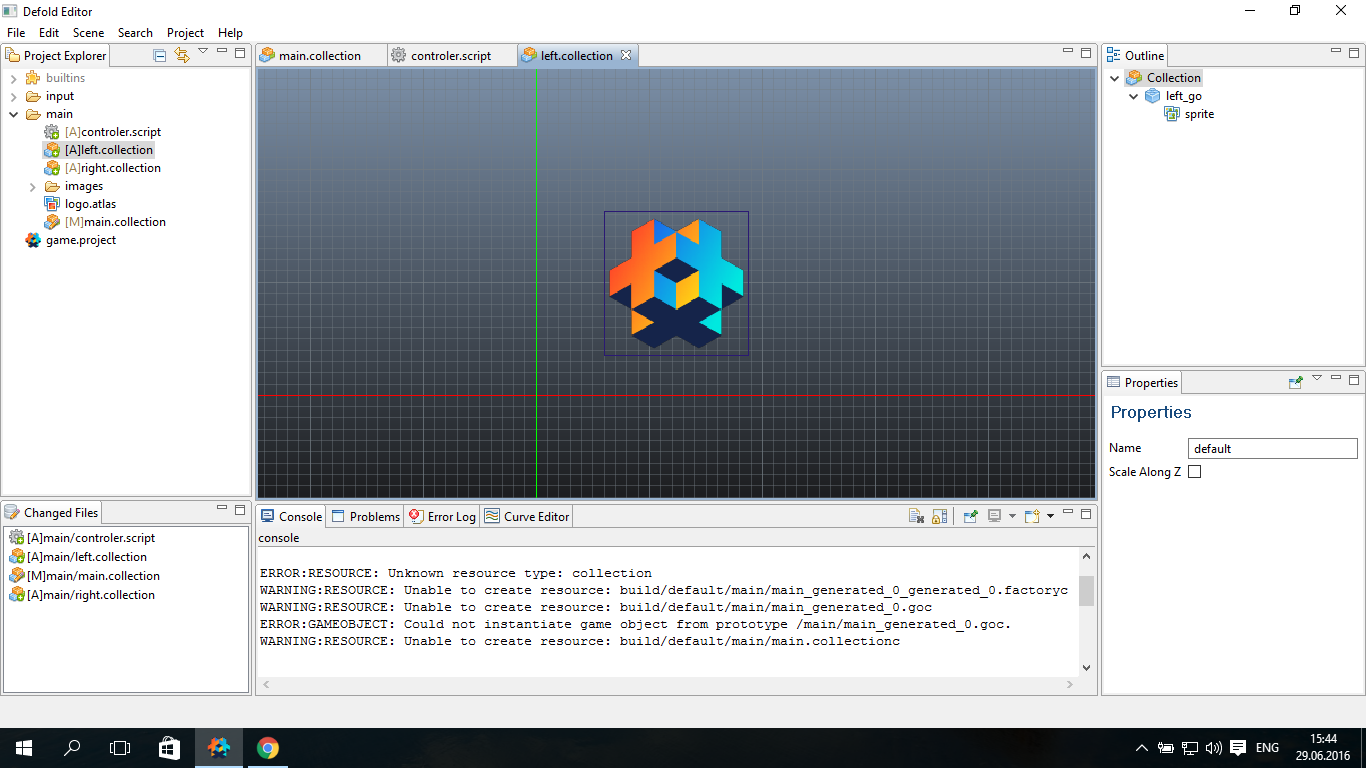Switch to the Problems tab
The image size is (1366, 768).
click(365, 516)
